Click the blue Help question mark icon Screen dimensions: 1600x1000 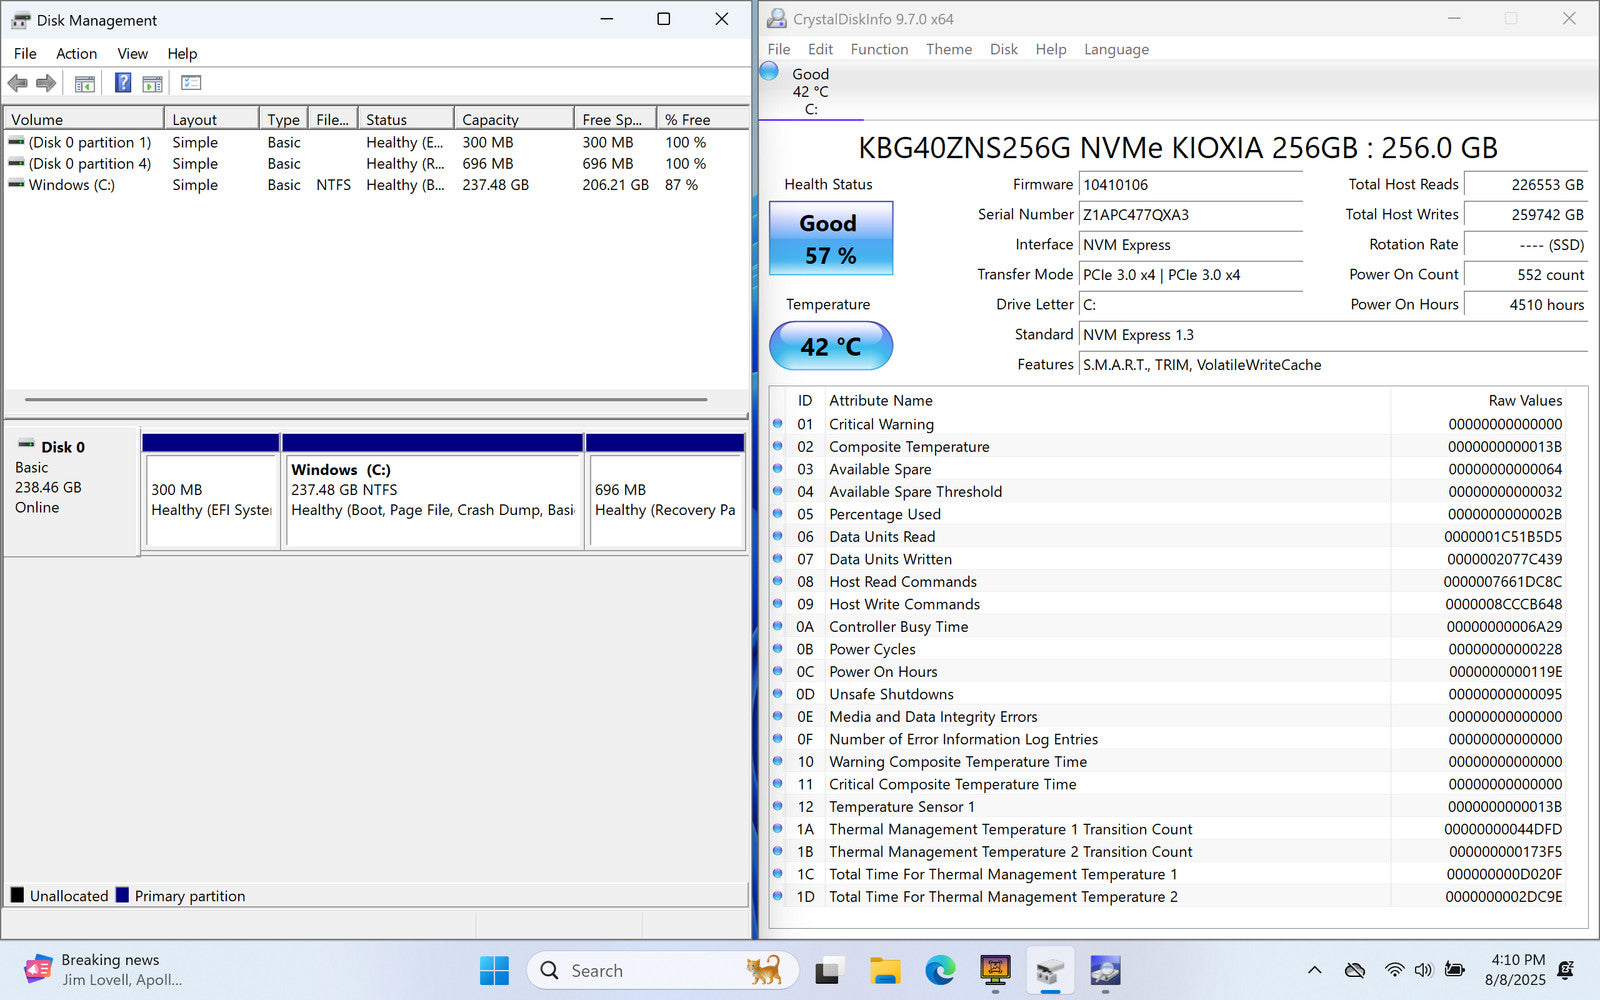point(123,83)
